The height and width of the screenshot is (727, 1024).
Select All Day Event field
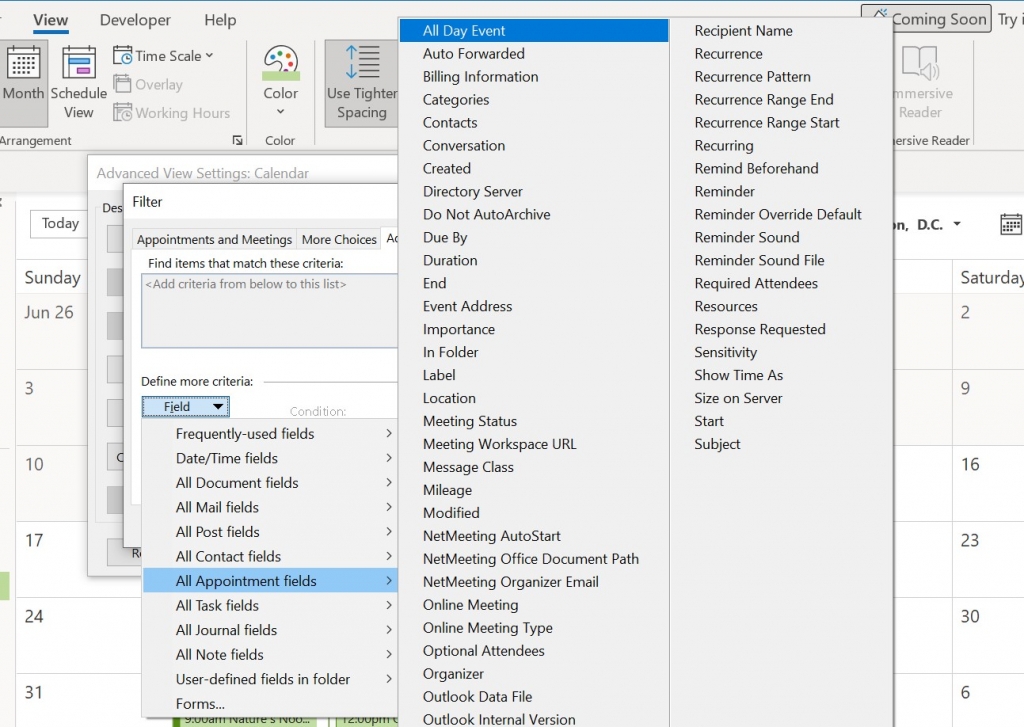(x=463, y=30)
